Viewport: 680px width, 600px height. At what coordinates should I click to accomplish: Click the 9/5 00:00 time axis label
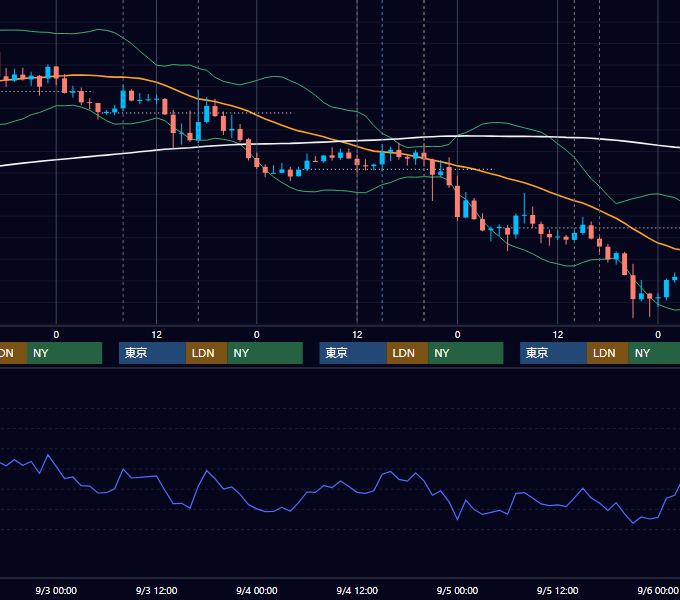[x=457, y=590]
